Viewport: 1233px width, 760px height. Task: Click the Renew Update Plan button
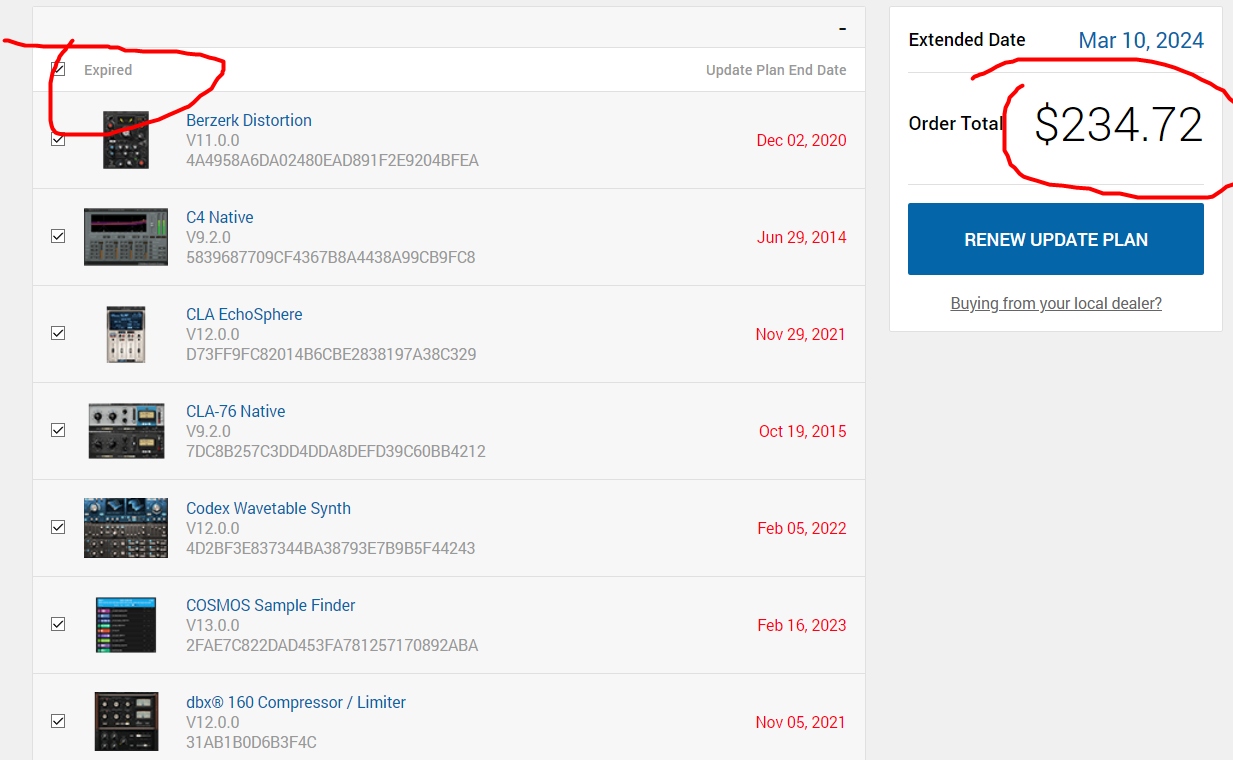(x=1055, y=239)
